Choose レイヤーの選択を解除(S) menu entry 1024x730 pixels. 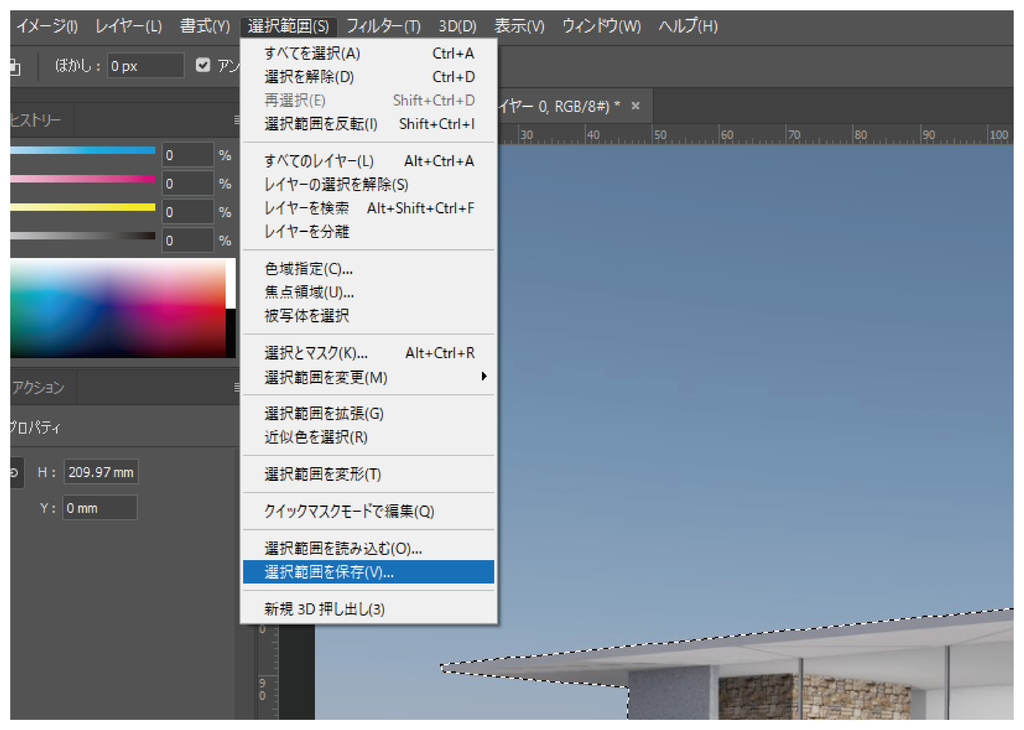(x=369, y=185)
